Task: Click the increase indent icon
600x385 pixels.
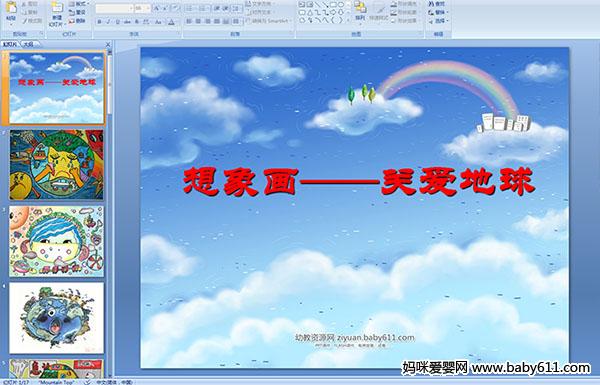Action: pyautogui.click(x=226, y=8)
